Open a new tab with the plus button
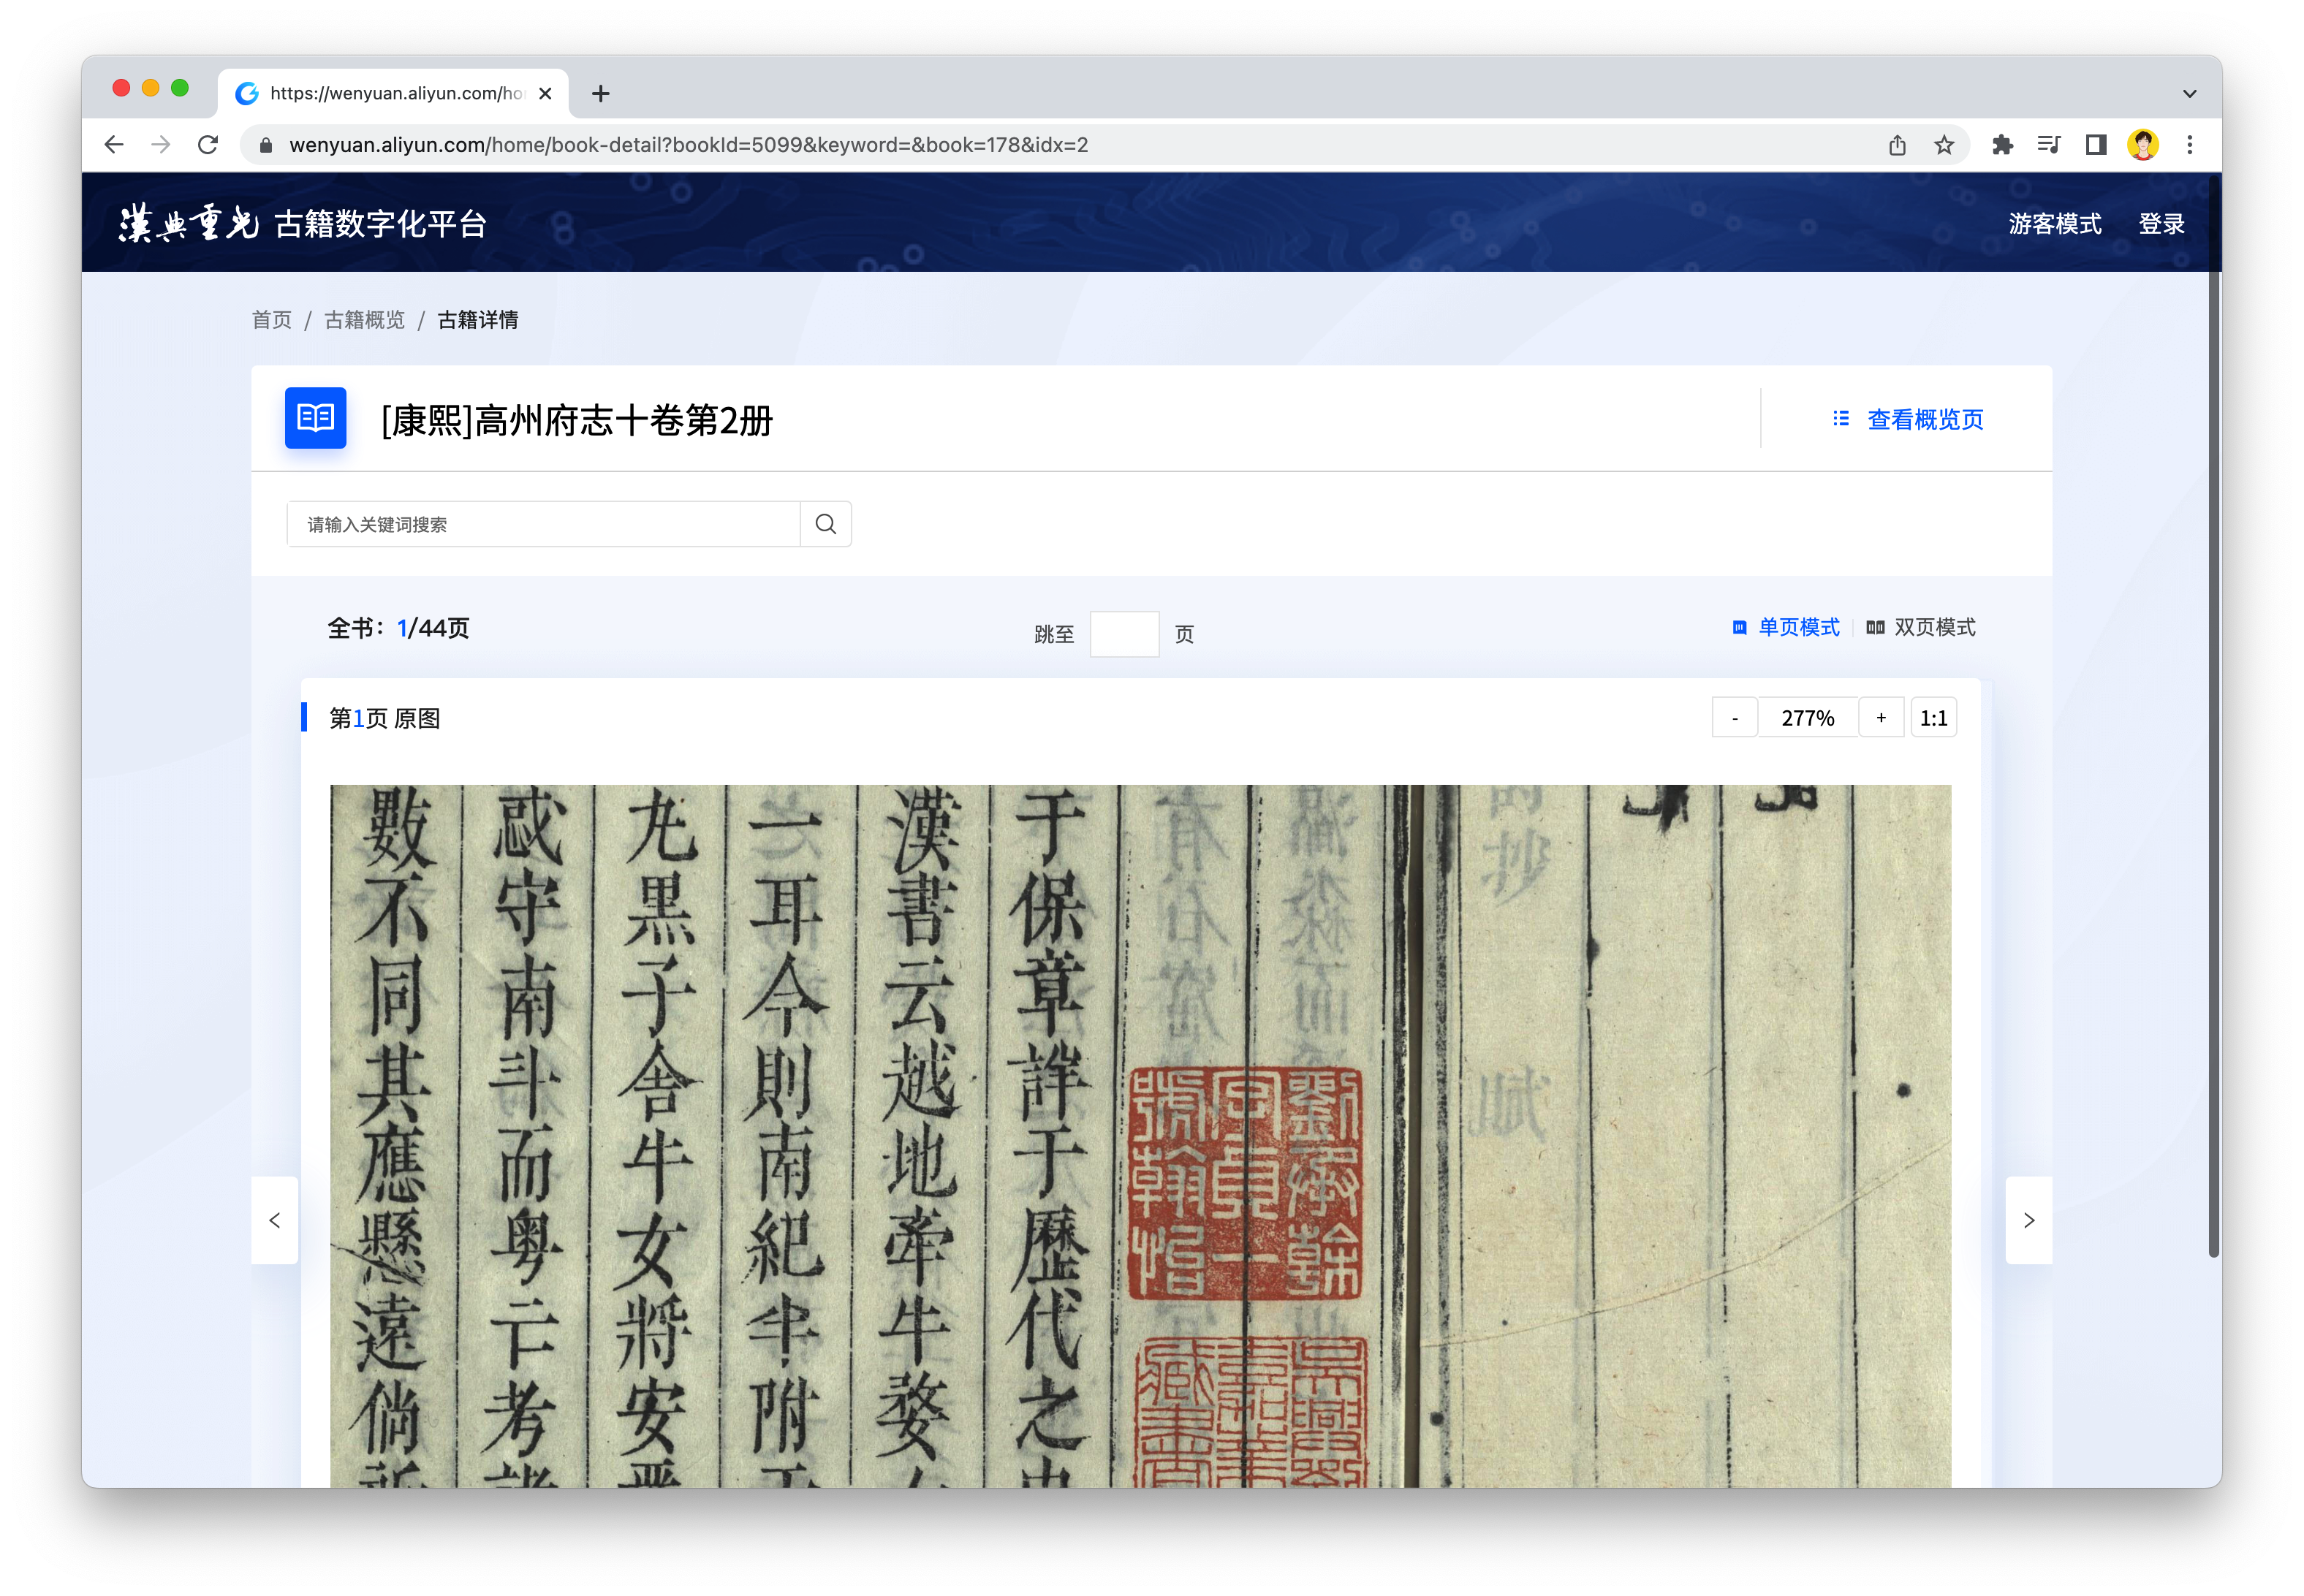The width and height of the screenshot is (2304, 1596). pos(600,94)
